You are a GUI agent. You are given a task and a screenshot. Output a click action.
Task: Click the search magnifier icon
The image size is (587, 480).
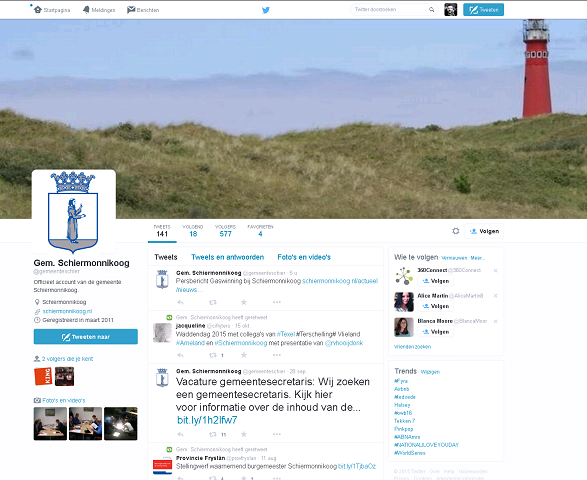(431, 10)
